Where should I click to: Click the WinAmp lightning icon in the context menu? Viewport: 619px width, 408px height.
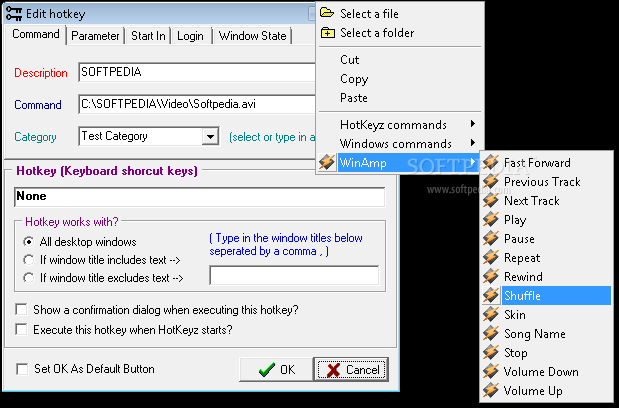point(327,162)
